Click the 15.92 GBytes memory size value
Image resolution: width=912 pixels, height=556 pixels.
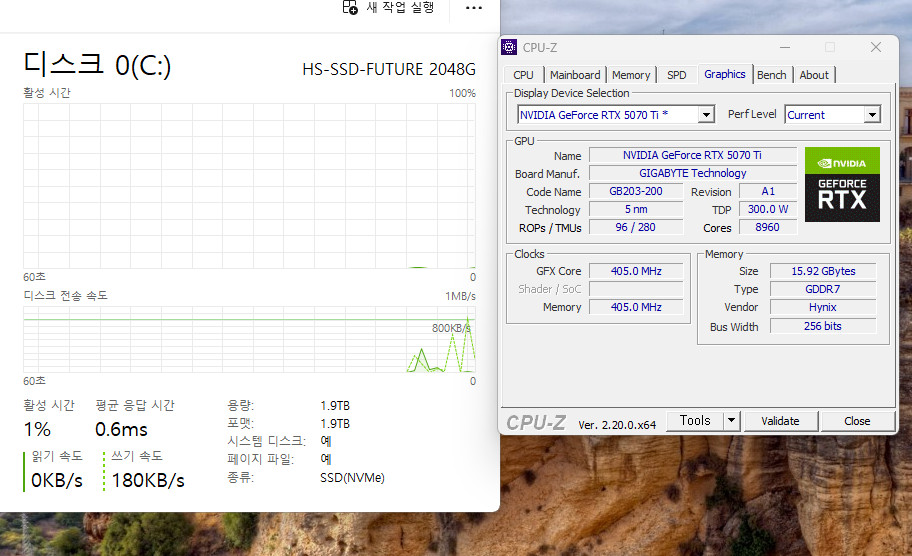823,270
